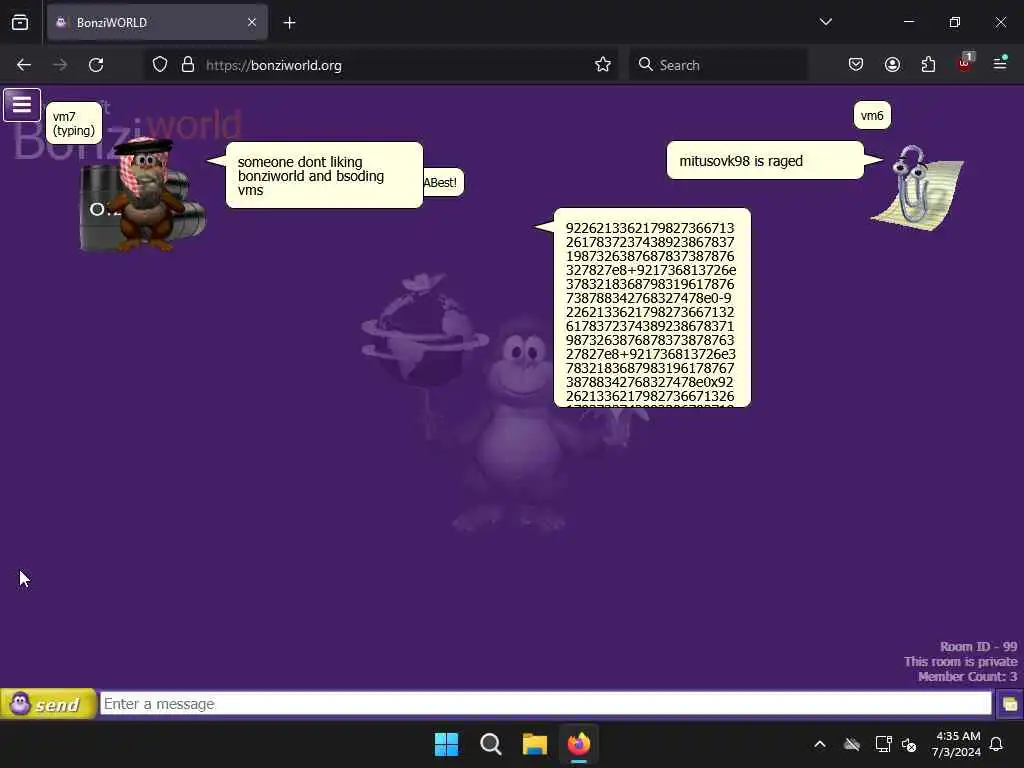The image size is (1024, 768).
Task: View site security padlock info
Action: tap(188, 65)
